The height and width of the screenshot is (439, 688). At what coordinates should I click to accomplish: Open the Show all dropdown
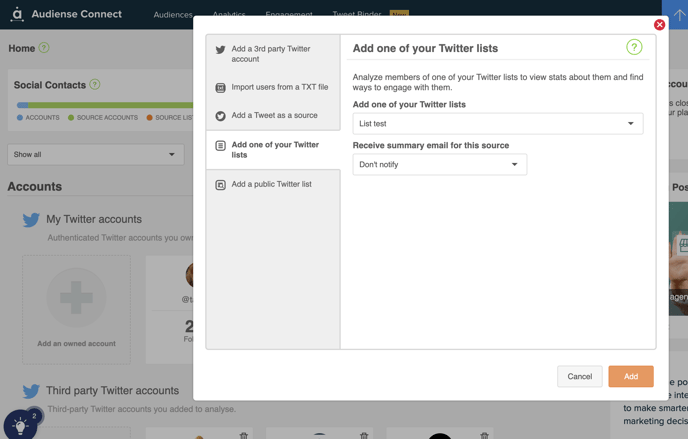pyautogui.click(x=96, y=154)
